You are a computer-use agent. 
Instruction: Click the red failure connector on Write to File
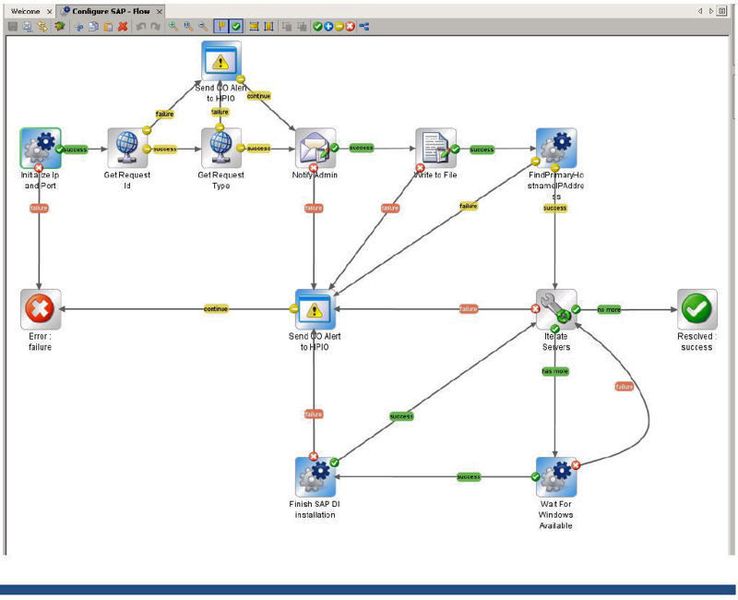click(x=420, y=168)
